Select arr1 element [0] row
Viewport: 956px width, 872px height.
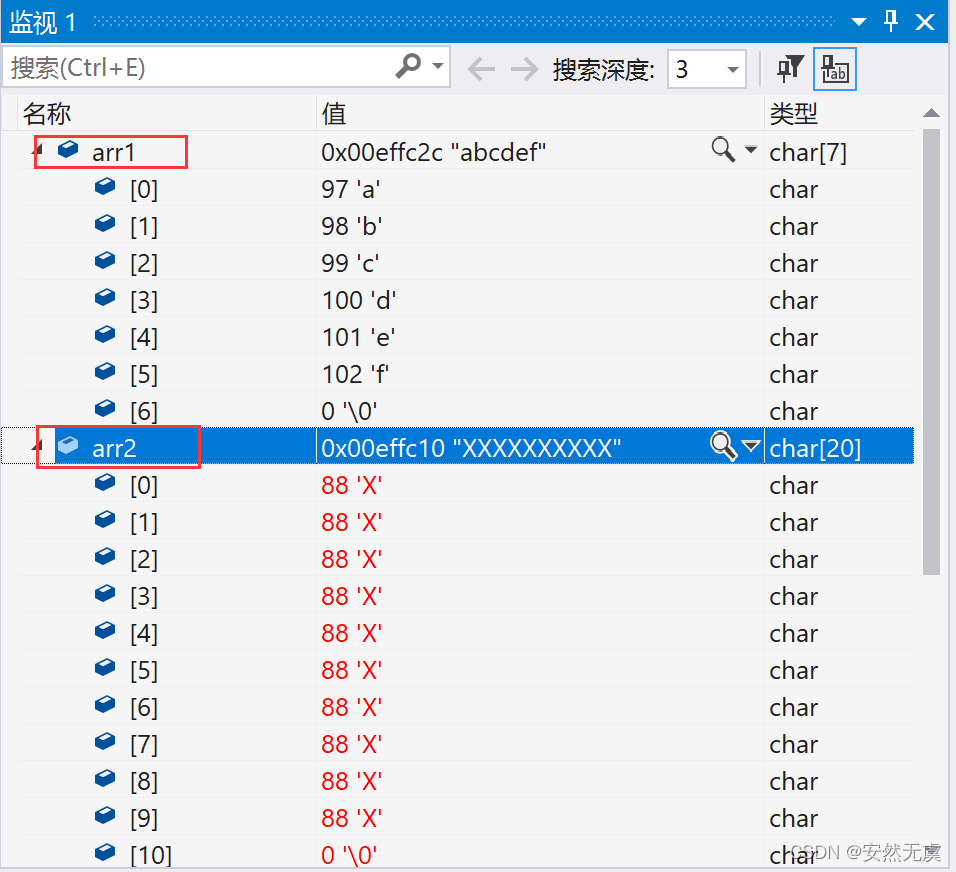465,189
